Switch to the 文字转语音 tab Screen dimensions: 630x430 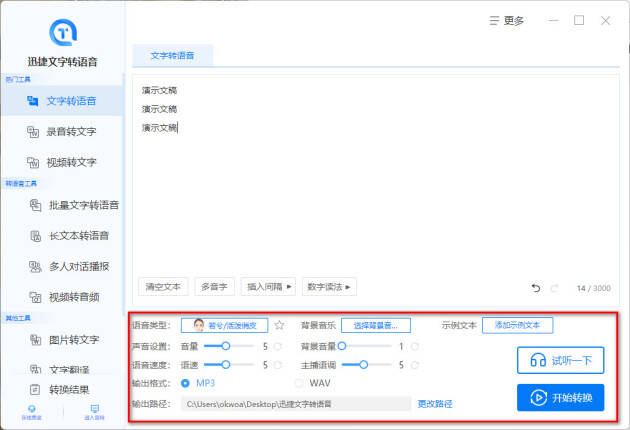(x=173, y=56)
